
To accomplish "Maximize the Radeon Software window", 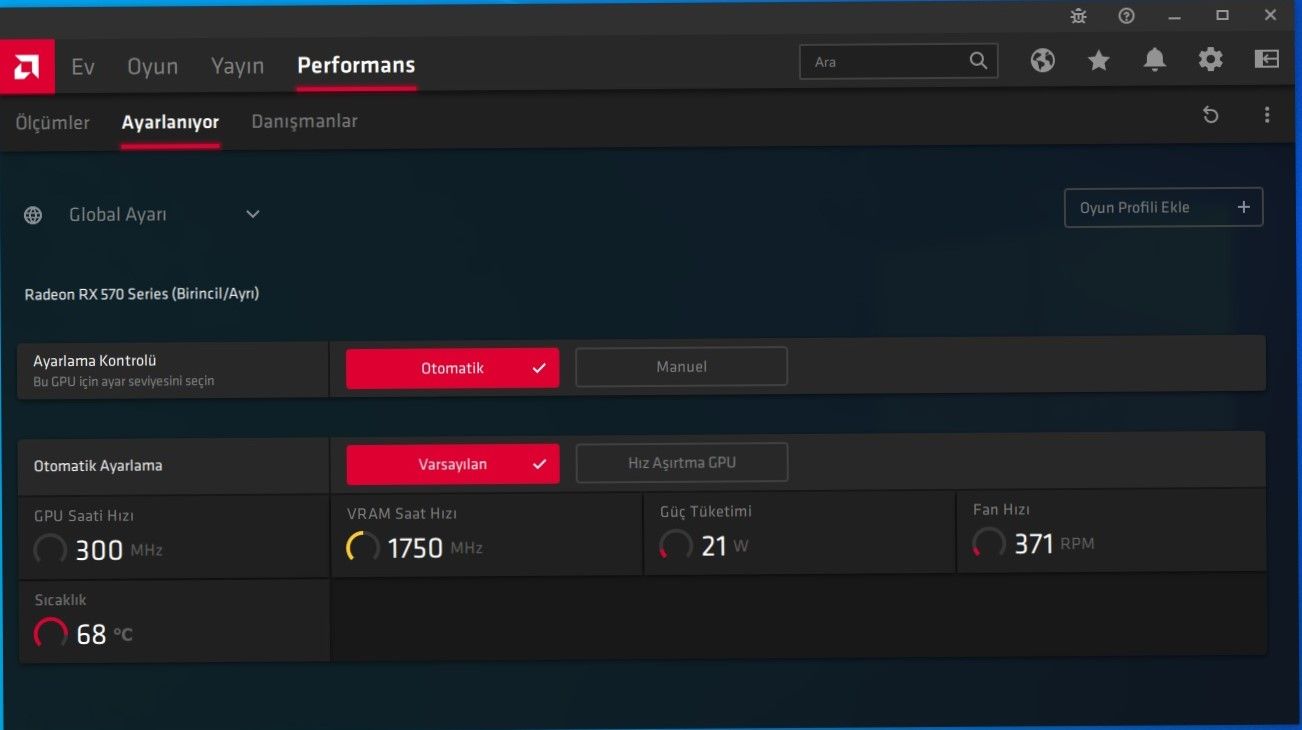I will click(x=1222, y=15).
